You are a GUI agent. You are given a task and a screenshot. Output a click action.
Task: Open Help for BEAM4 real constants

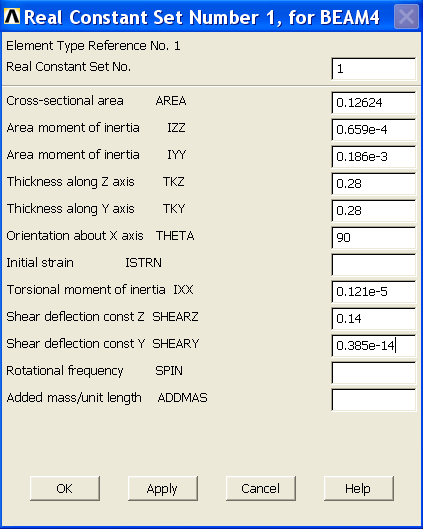click(x=359, y=488)
